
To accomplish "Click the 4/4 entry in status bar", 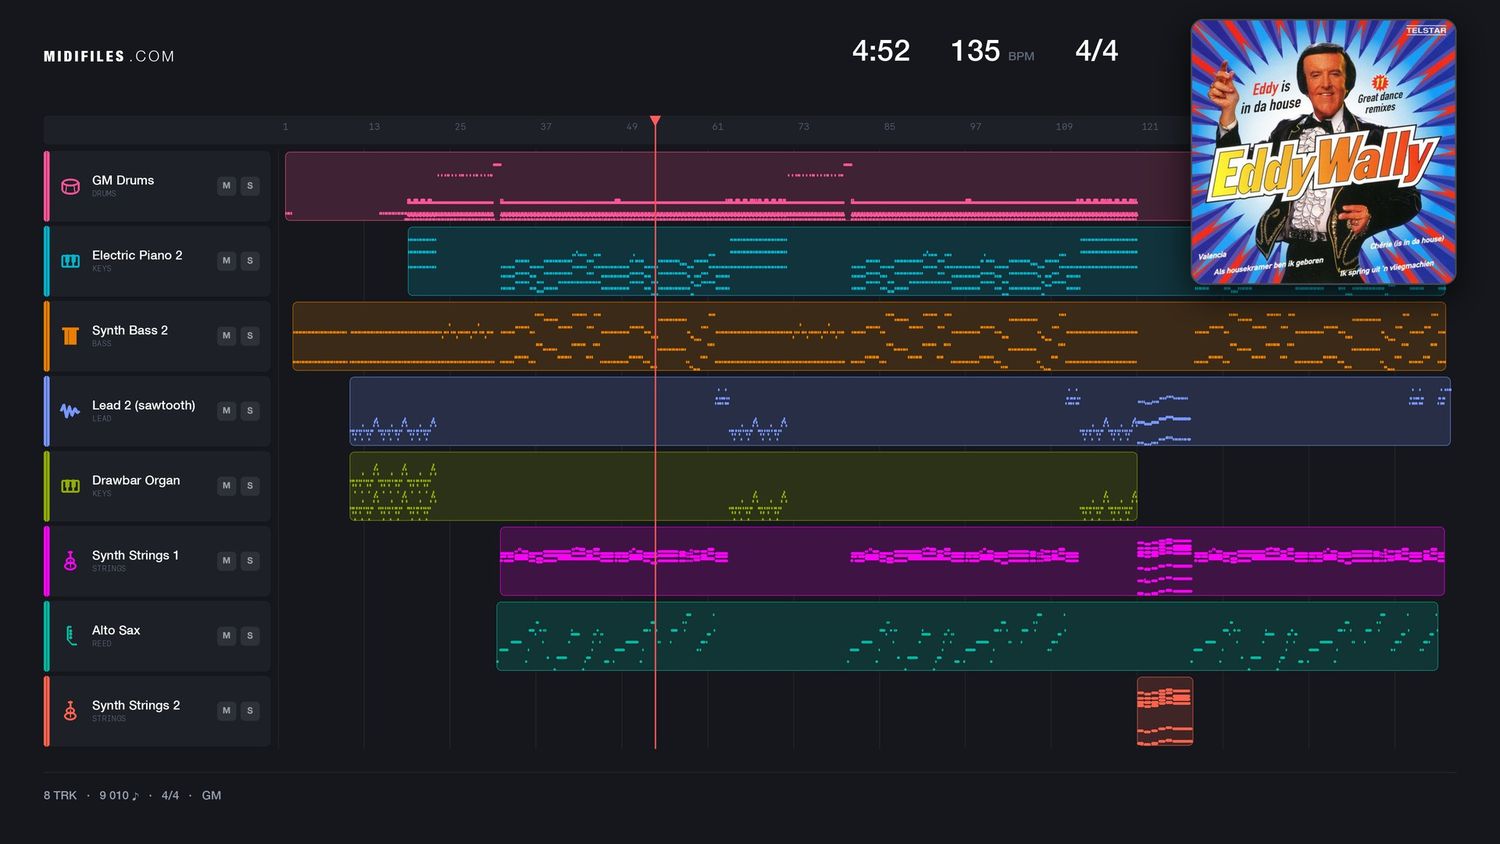I will (170, 795).
